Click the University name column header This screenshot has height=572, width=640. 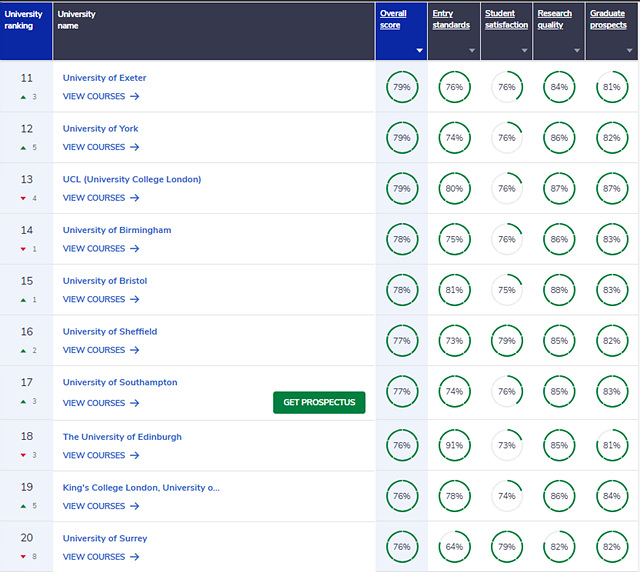[214, 31]
